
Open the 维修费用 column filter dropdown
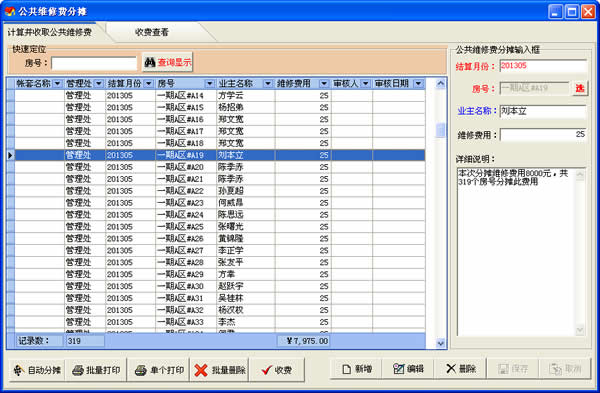coord(324,83)
